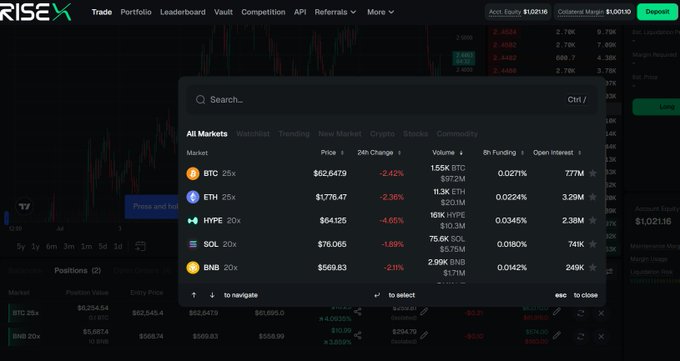The image size is (680, 361).
Task: Select the SOL coin icon
Action: click(x=193, y=244)
